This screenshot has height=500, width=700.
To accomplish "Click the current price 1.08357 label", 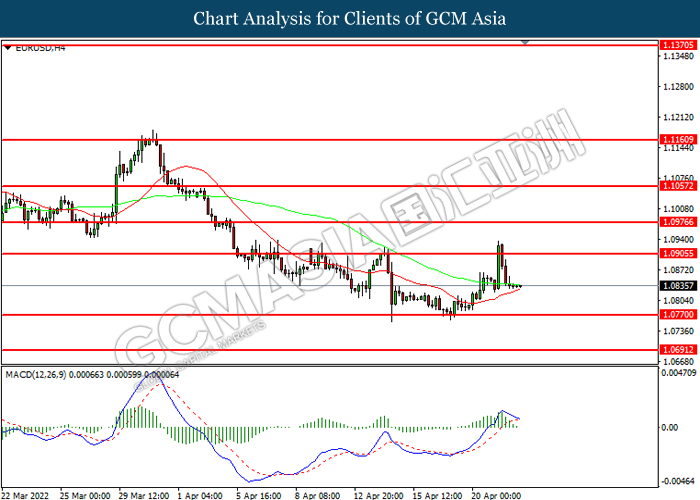I will pos(678,286).
